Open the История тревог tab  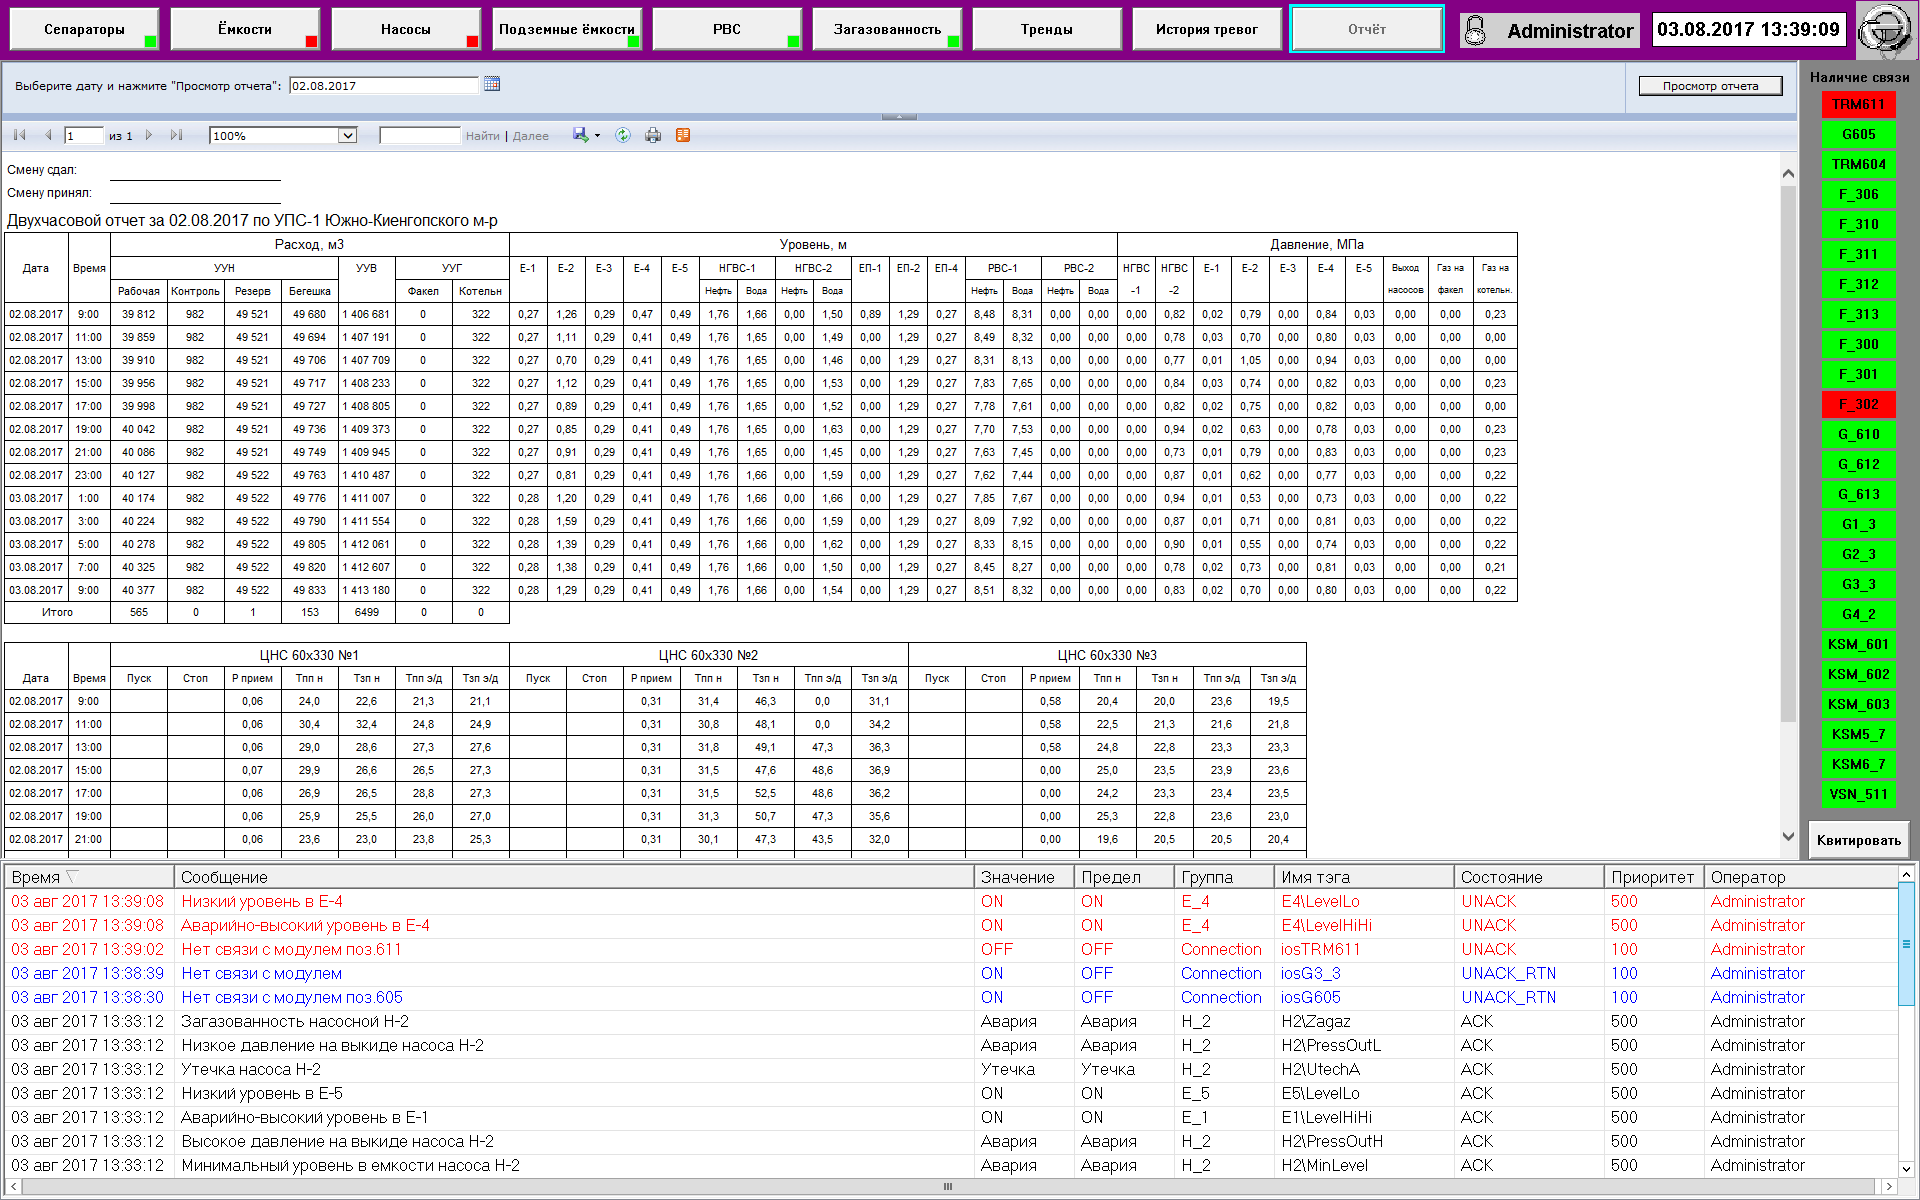coord(1206,29)
